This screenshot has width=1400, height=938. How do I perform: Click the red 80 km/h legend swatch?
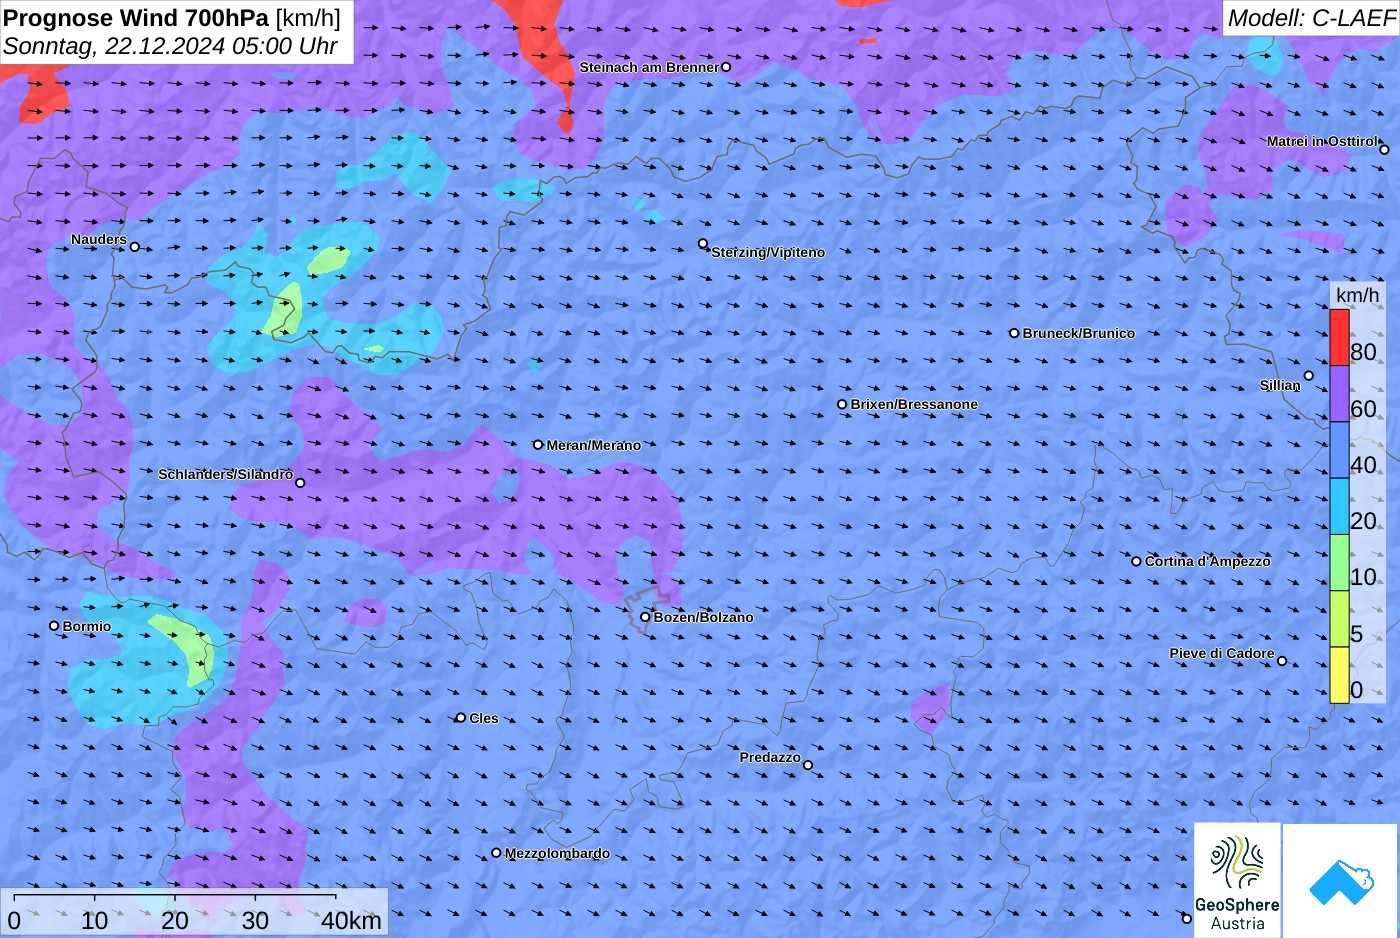[1339, 338]
